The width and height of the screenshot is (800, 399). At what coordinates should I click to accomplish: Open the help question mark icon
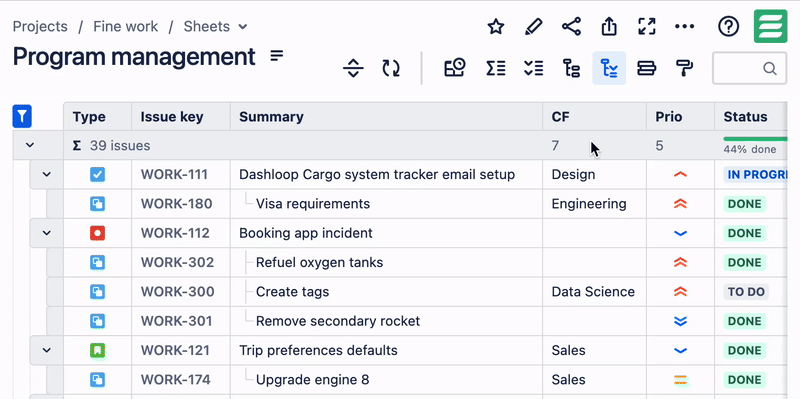pyautogui.click(x=729, y=27)
